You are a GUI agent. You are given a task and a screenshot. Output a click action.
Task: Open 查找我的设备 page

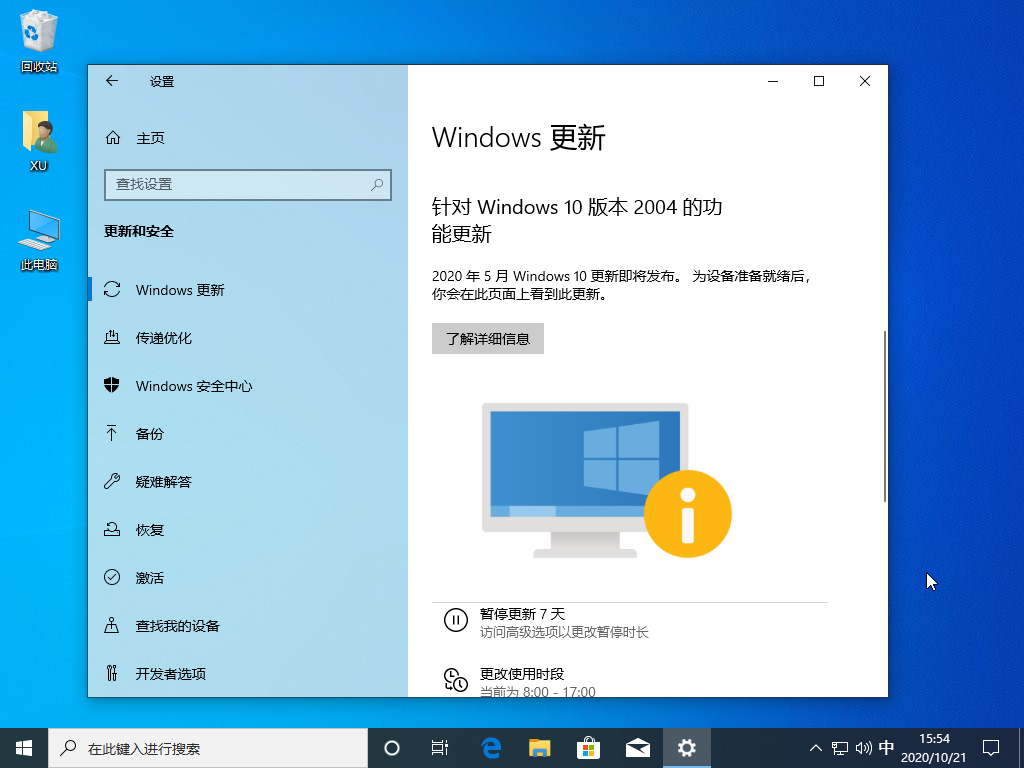(x=177, y=626)
